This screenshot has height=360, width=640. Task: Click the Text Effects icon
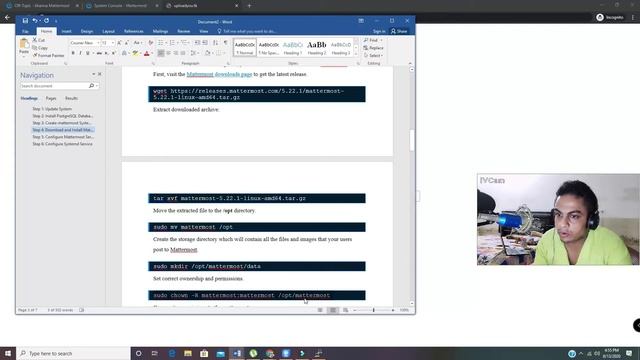(x=124, y=53)
